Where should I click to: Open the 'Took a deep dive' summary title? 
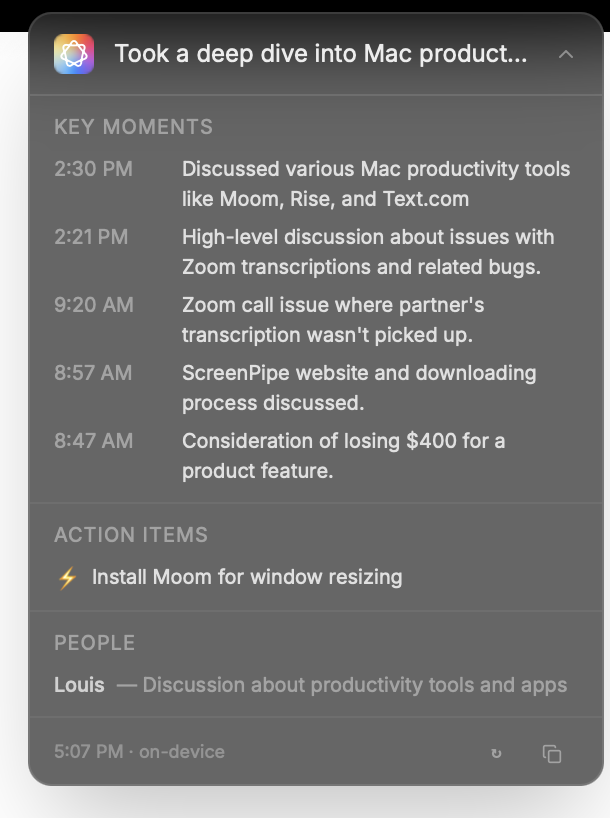coord(320,54)
